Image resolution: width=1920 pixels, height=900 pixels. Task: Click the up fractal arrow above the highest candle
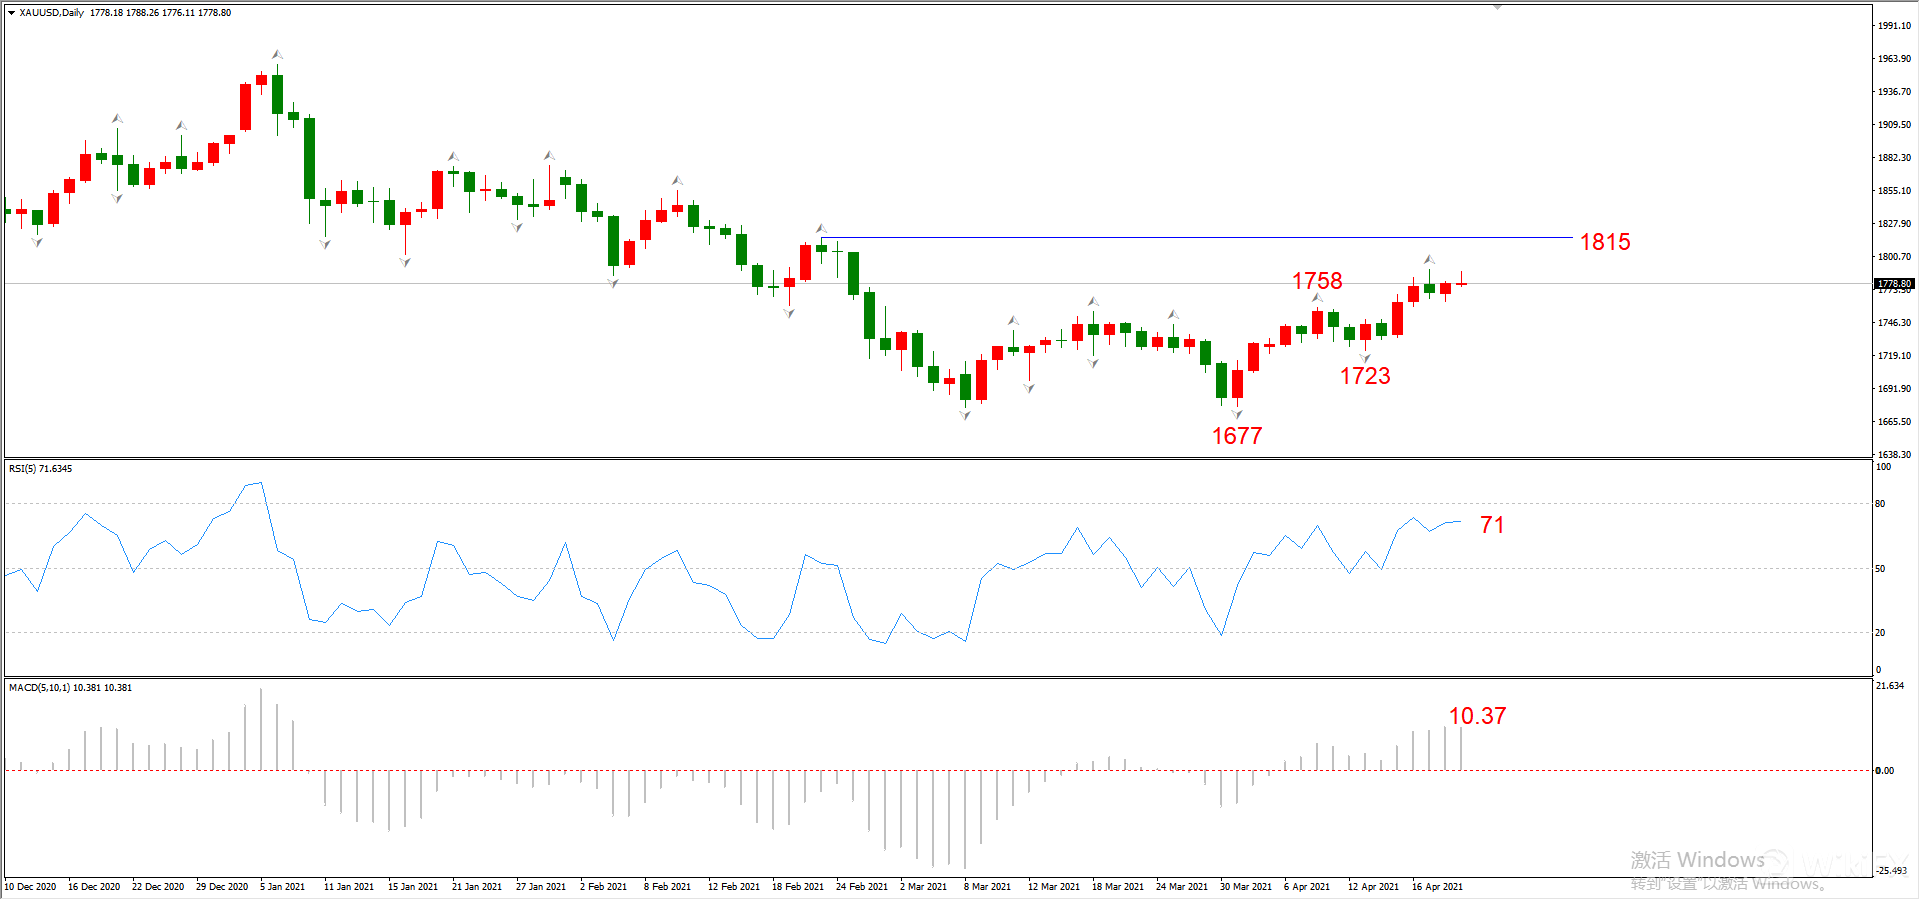[277, 54]
